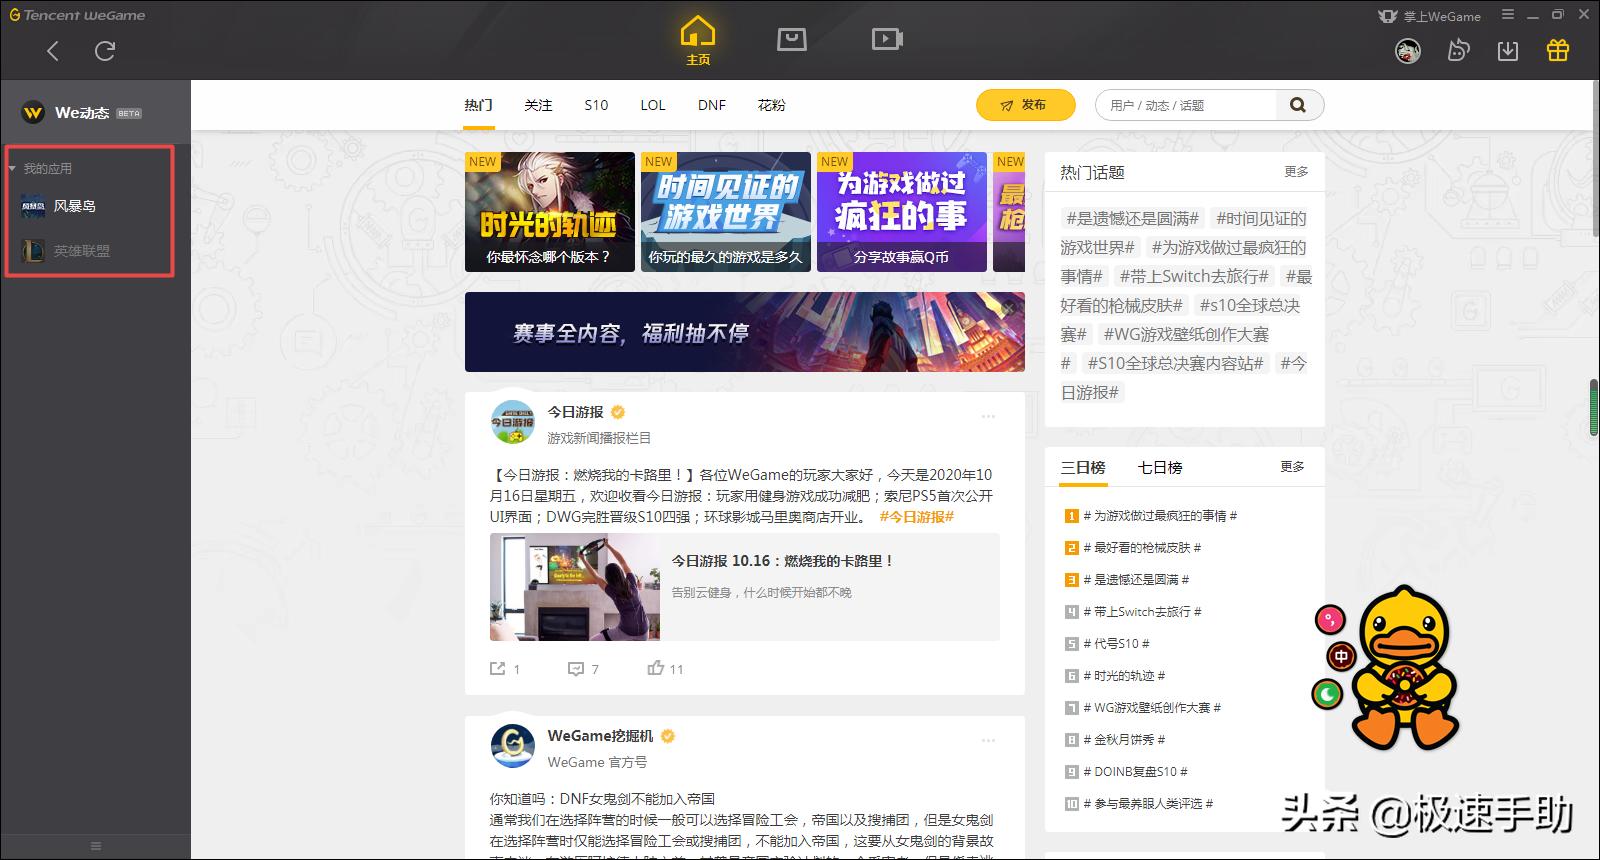Screen dimensions: 1600x860
Task: Open more options on 今日游报 post
Action: [989, 416]
